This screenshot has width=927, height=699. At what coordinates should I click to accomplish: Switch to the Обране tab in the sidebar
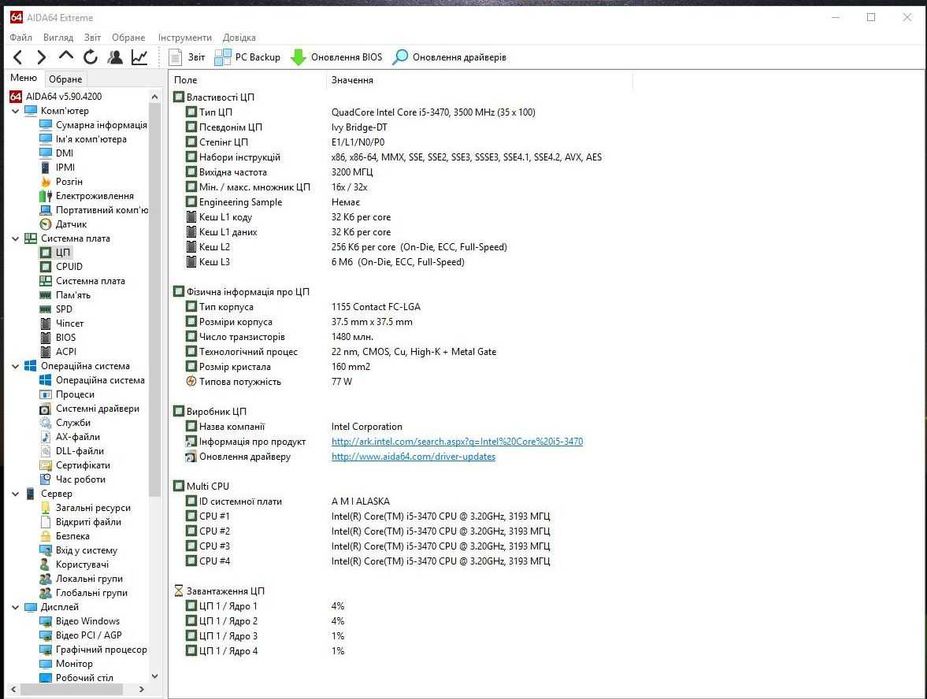click(x=65, y=79)
